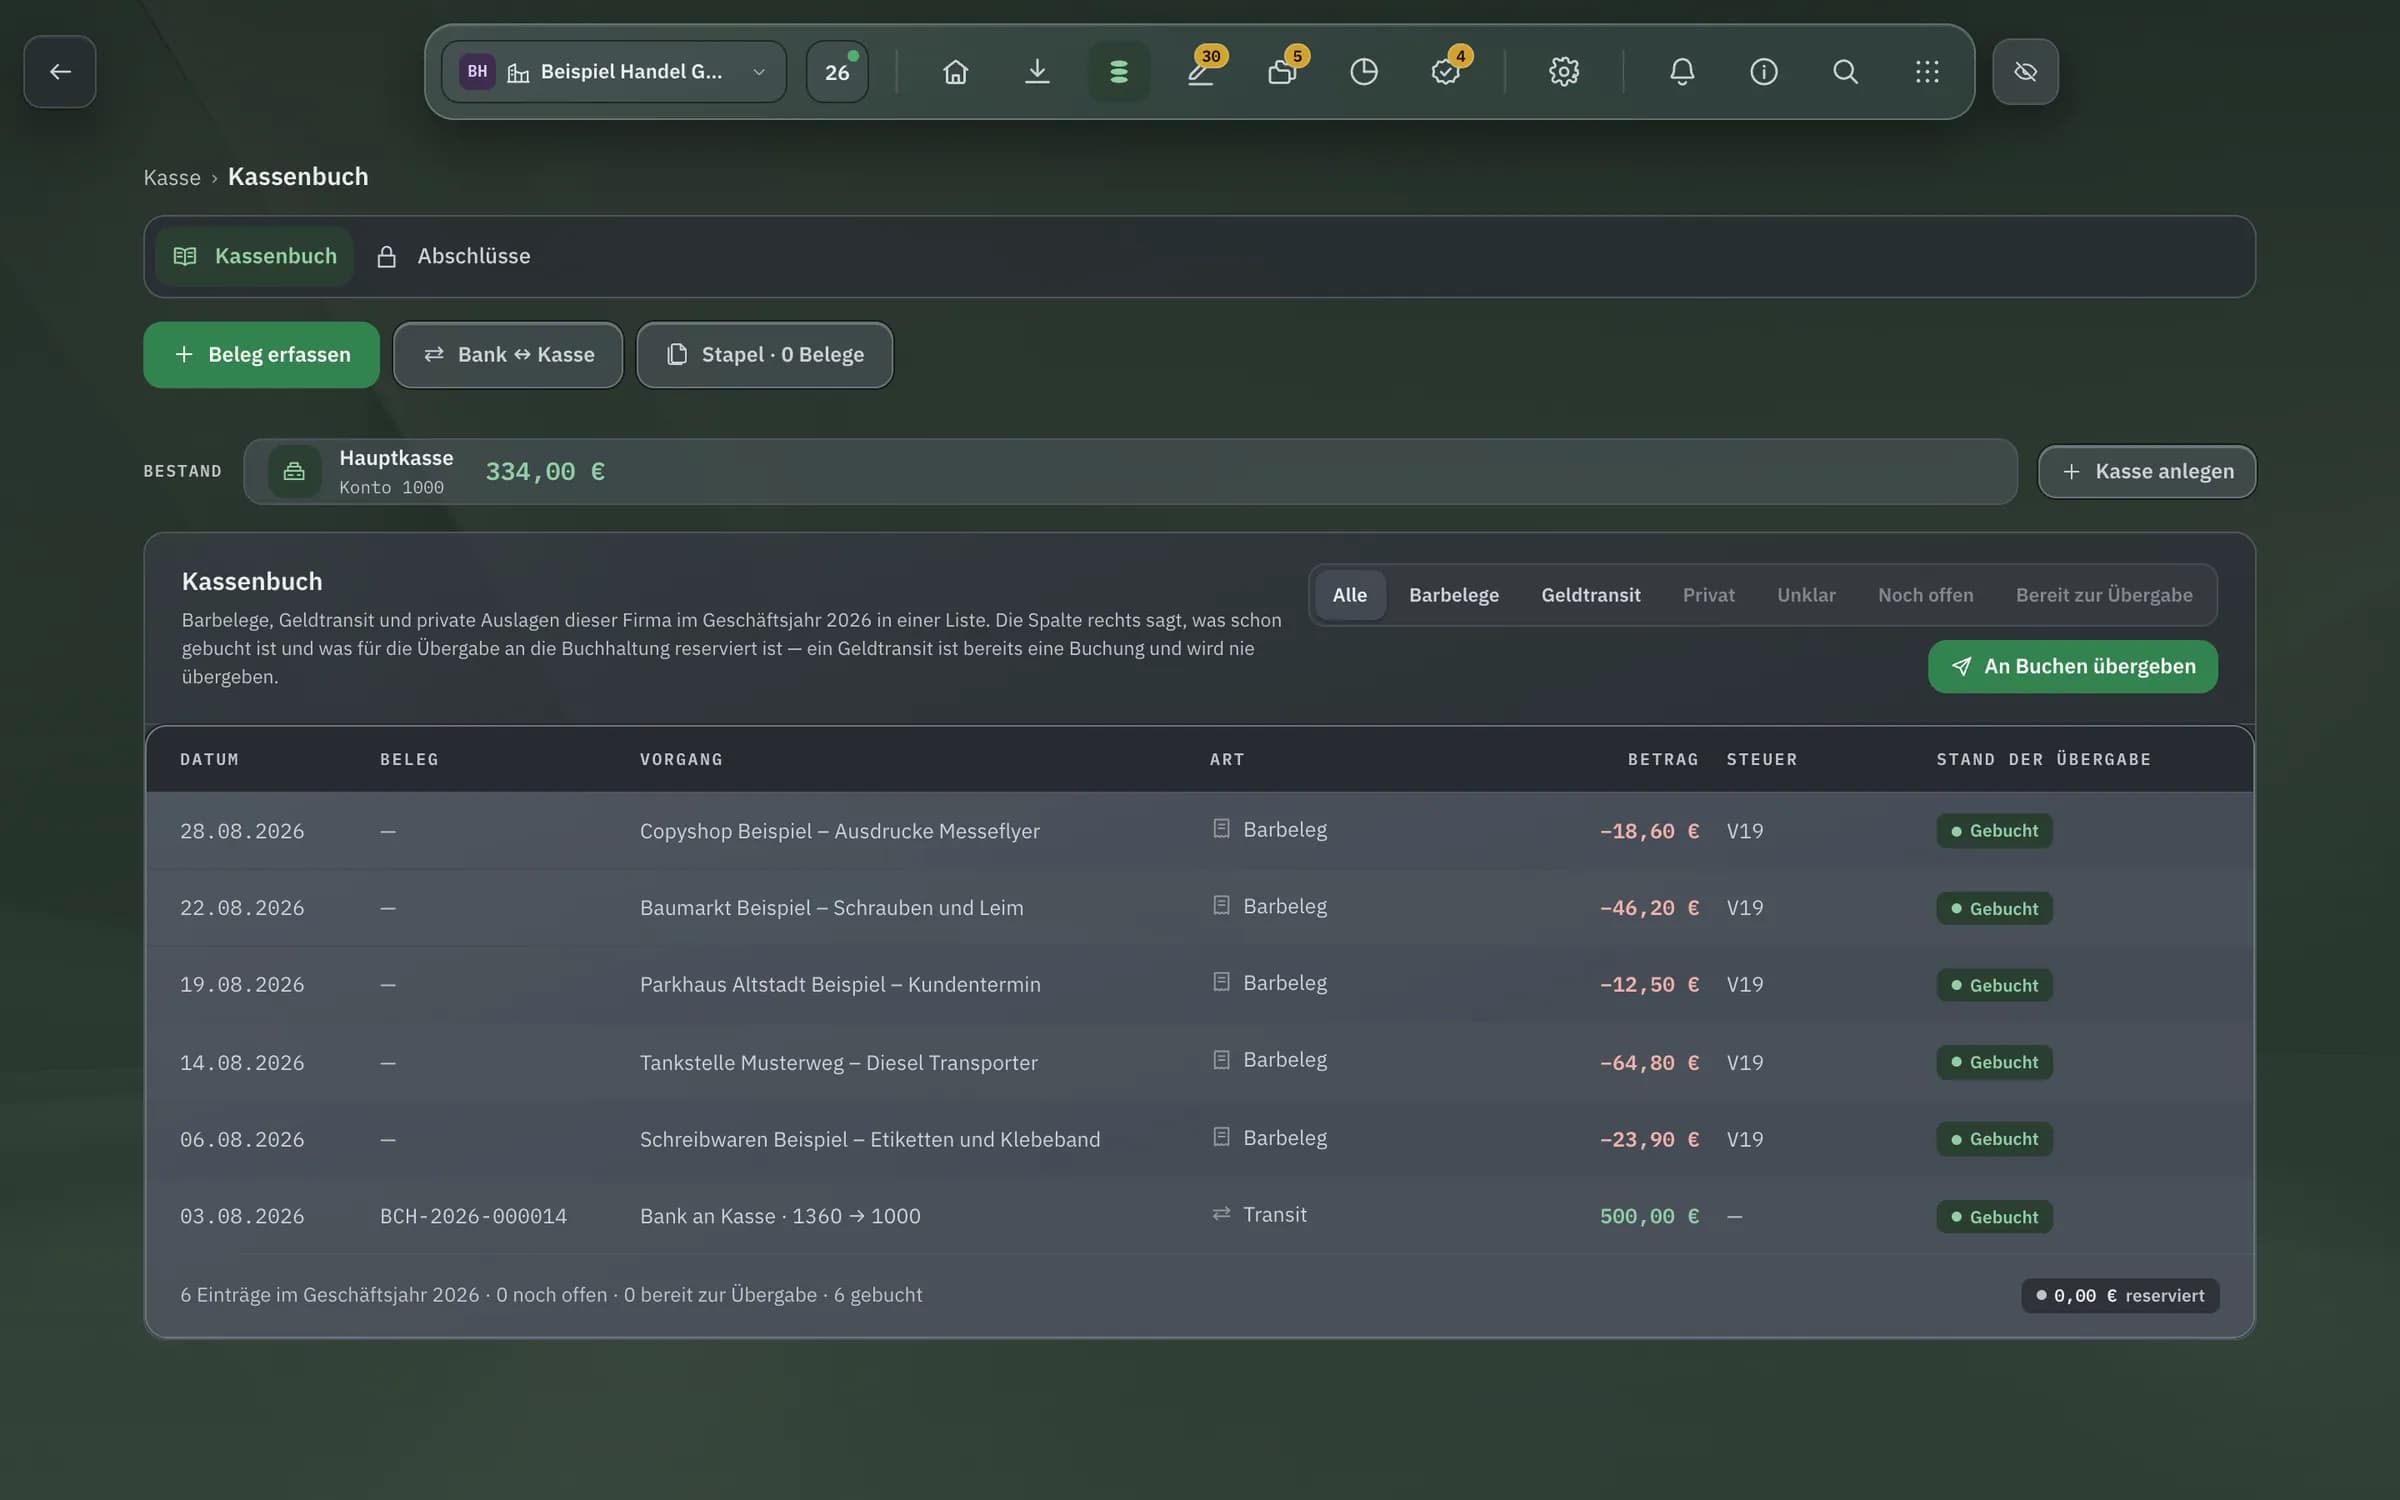The height and width of the screenshot is (1500, 2400).
Task: Click the Hauptkasse cash register icon
Action: click(x=294, y=471)
